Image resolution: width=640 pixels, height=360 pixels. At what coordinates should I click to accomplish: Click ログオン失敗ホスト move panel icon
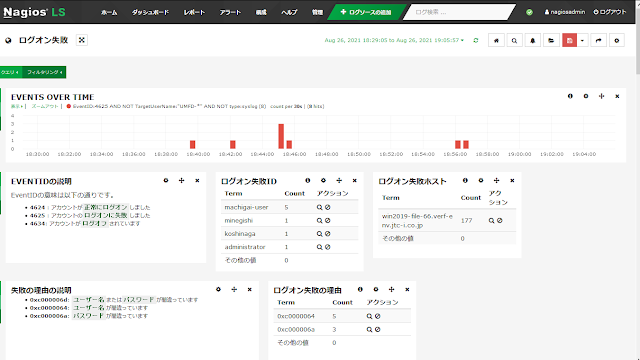(x=496, y=180)
